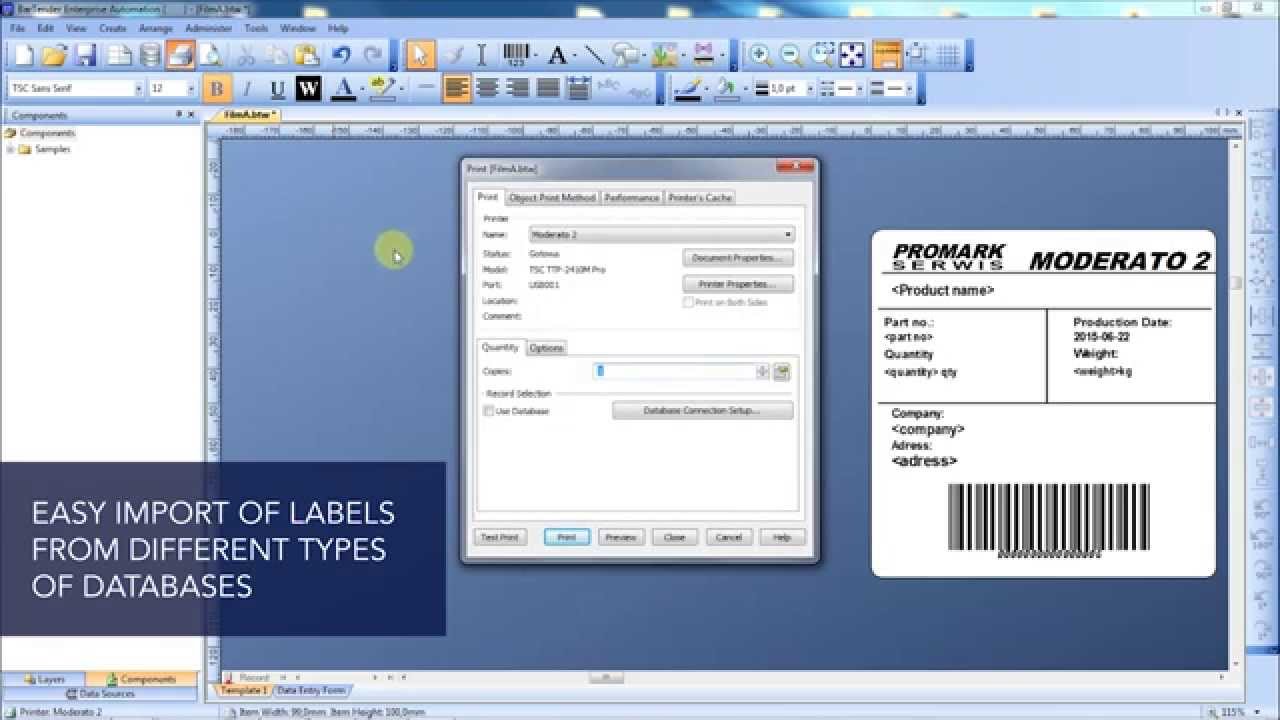Save with the floppy disk icon
Image resolution: width=1280 pixels, height=720 pixels.
[86, 55]
